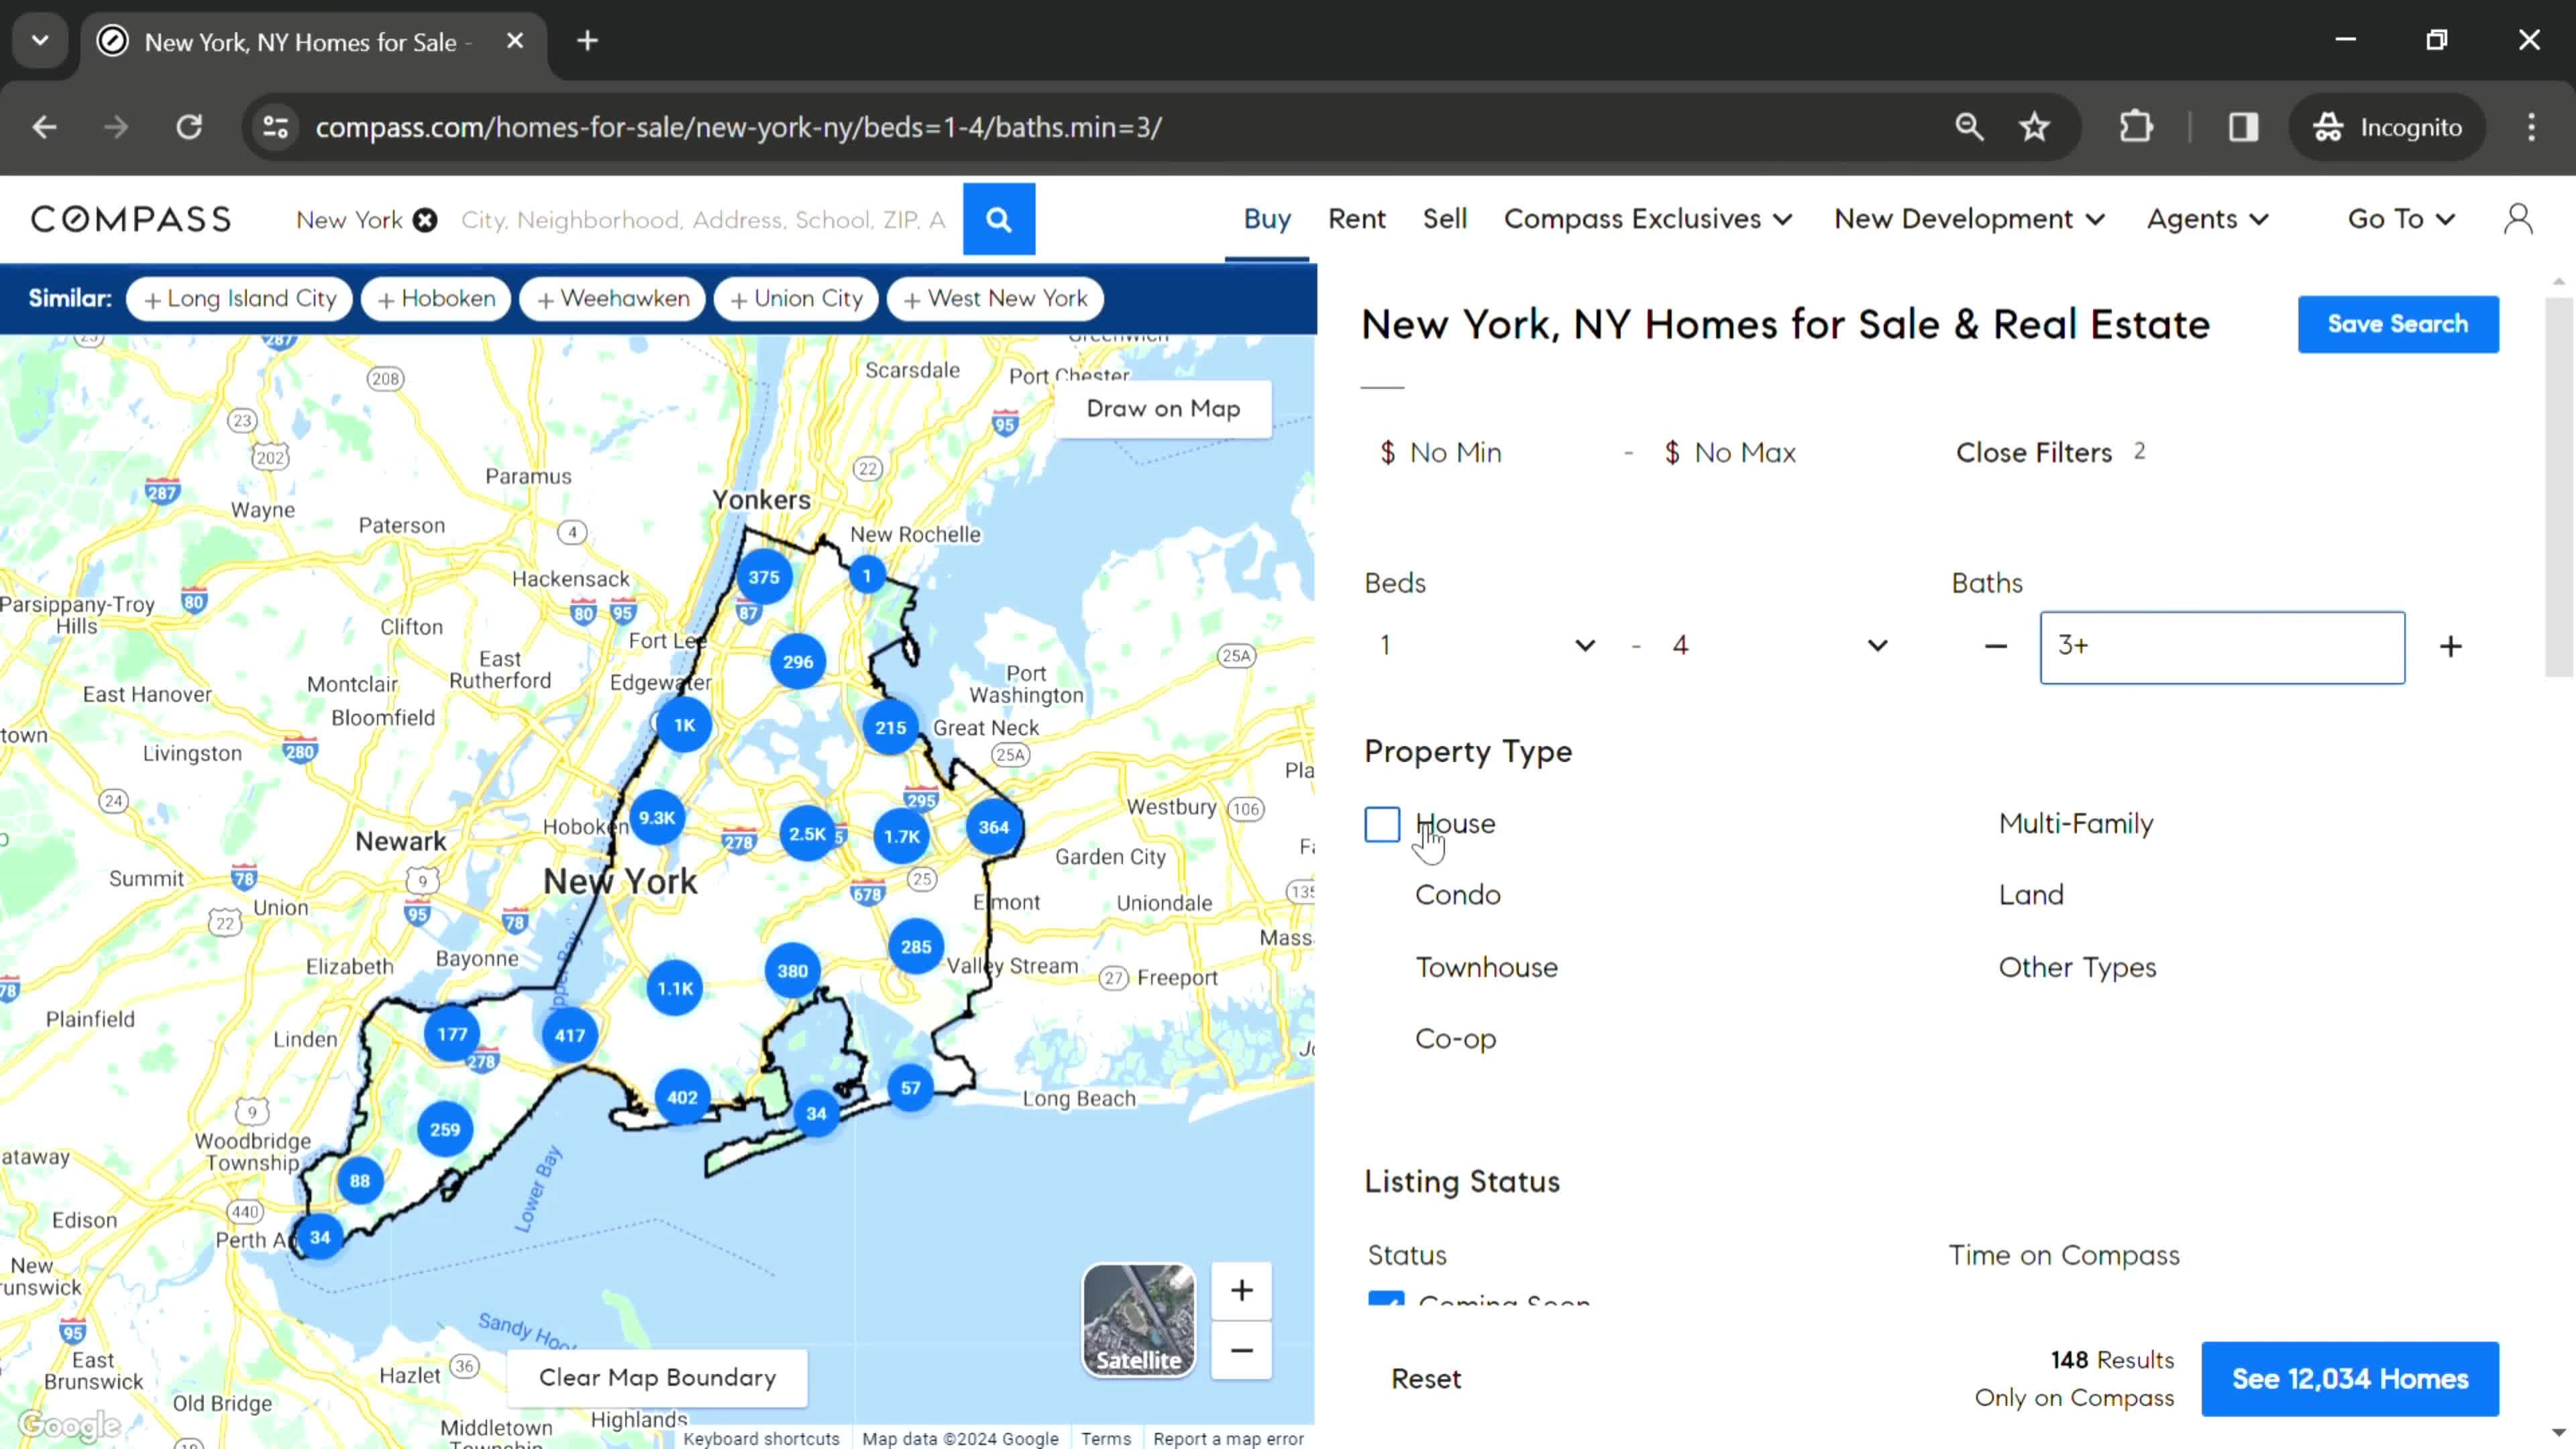The image size is (2576, 1449).
Task: Open the user account profile icon
Action: [x=2518, y=219]
